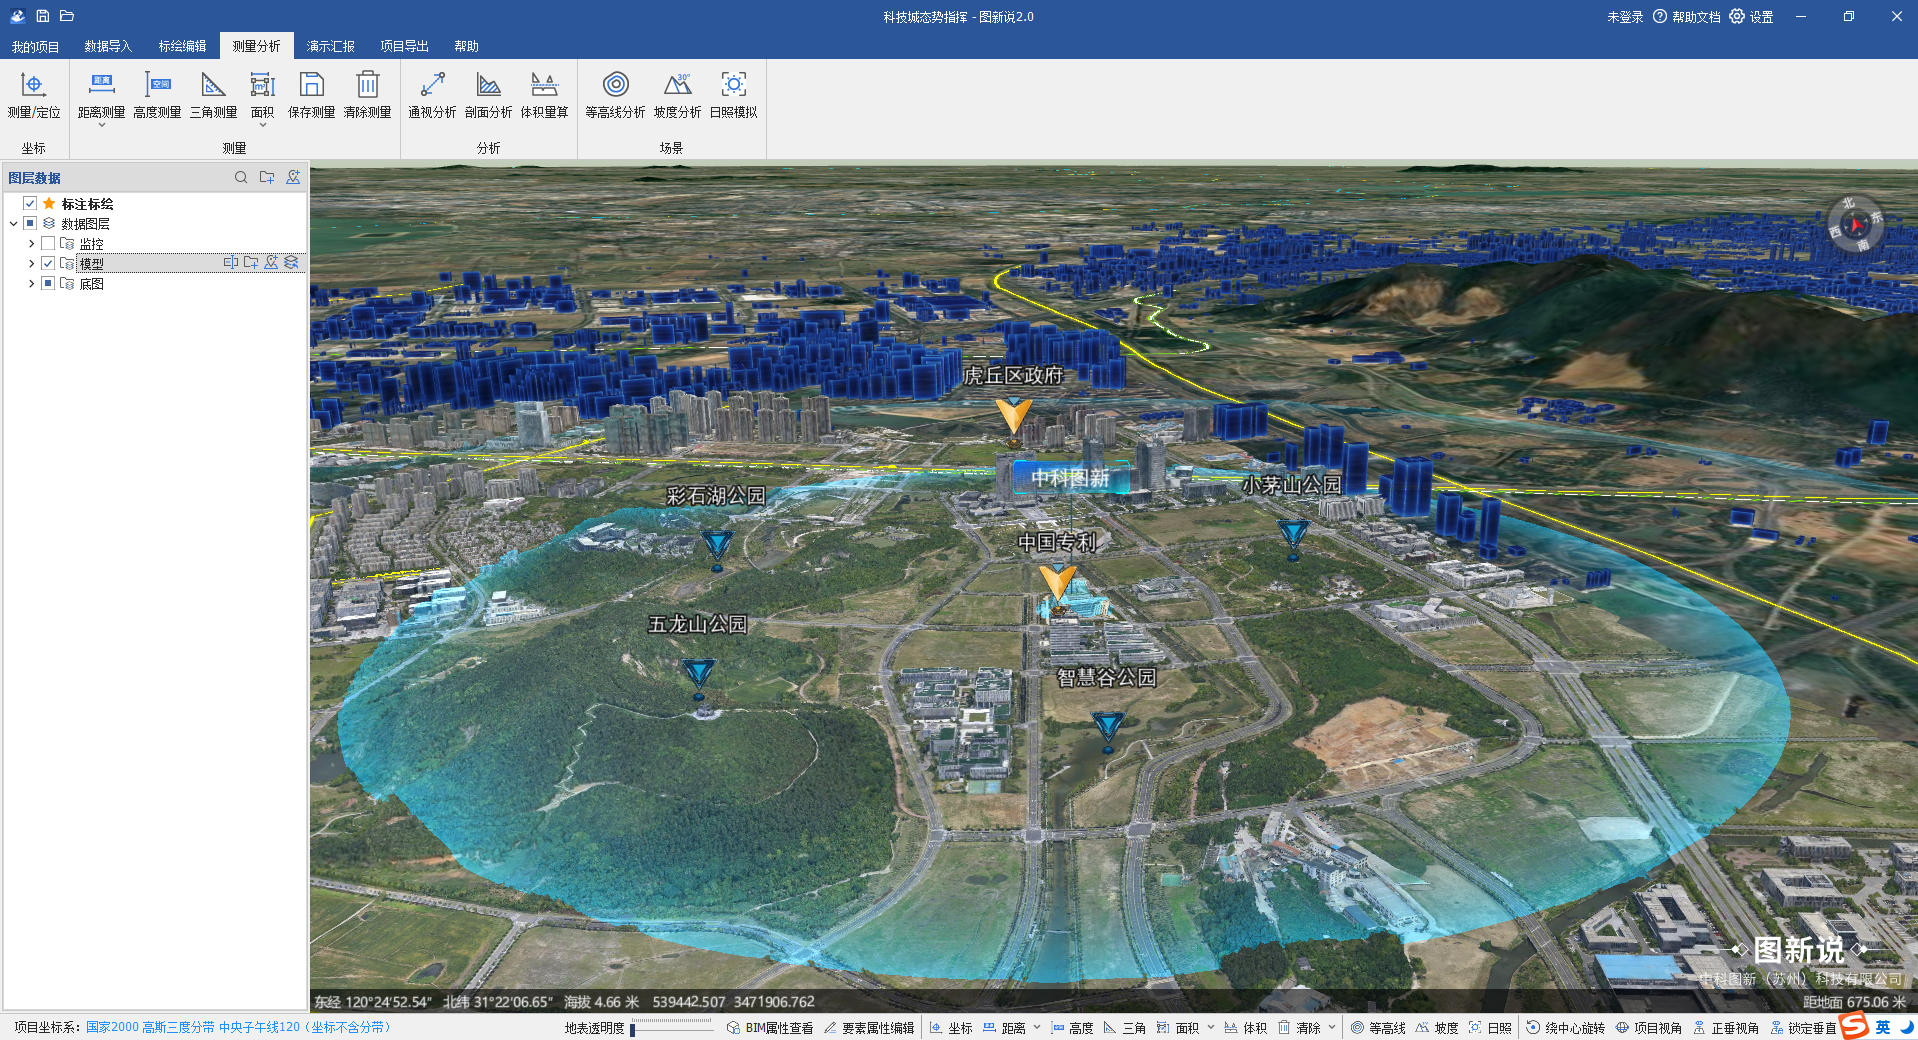Click 保存测量 to save measurements
The width and height of the screenshot is (1918, 1040).
pos(311,95)
